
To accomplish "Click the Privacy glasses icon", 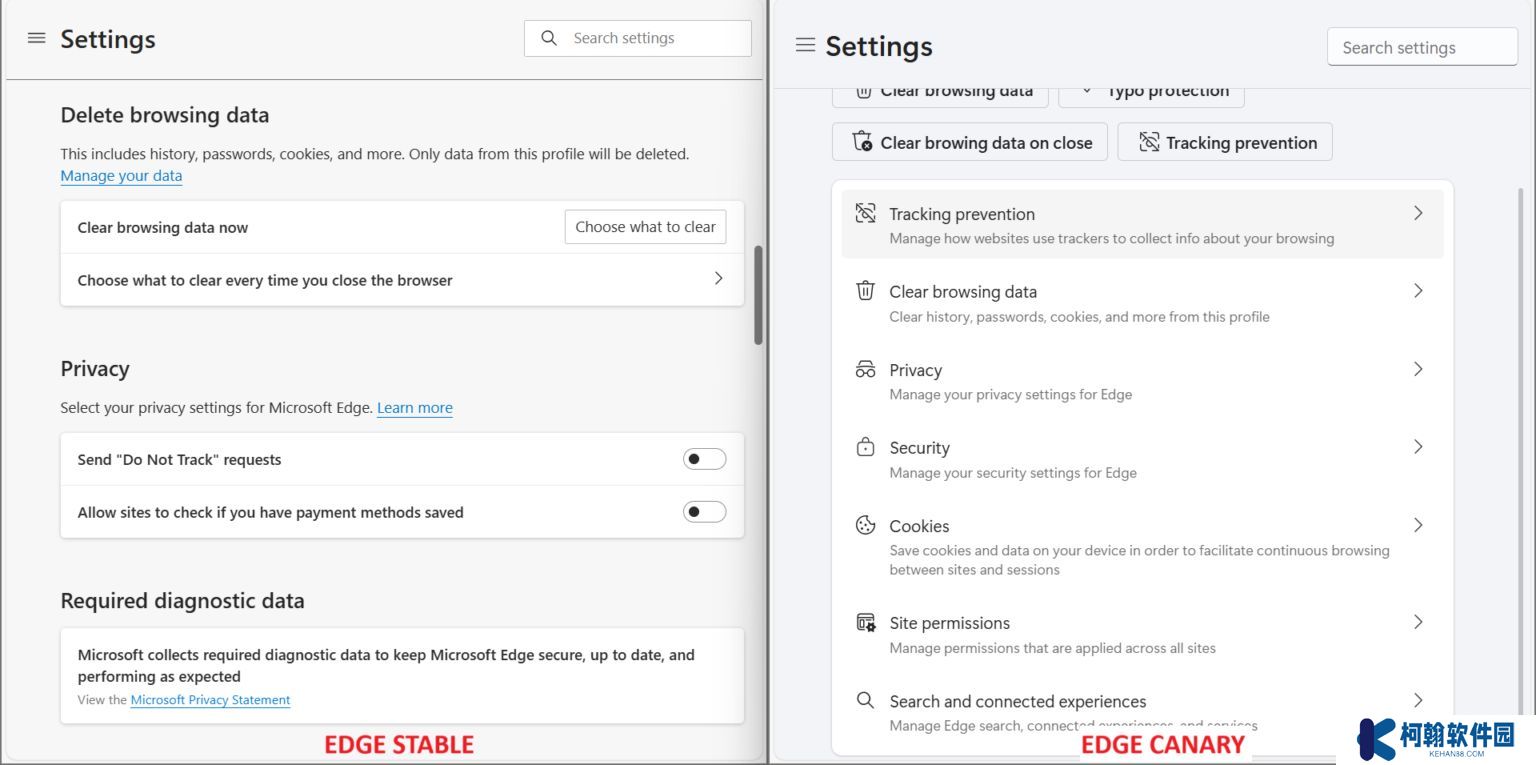I will tap(865, 369).
